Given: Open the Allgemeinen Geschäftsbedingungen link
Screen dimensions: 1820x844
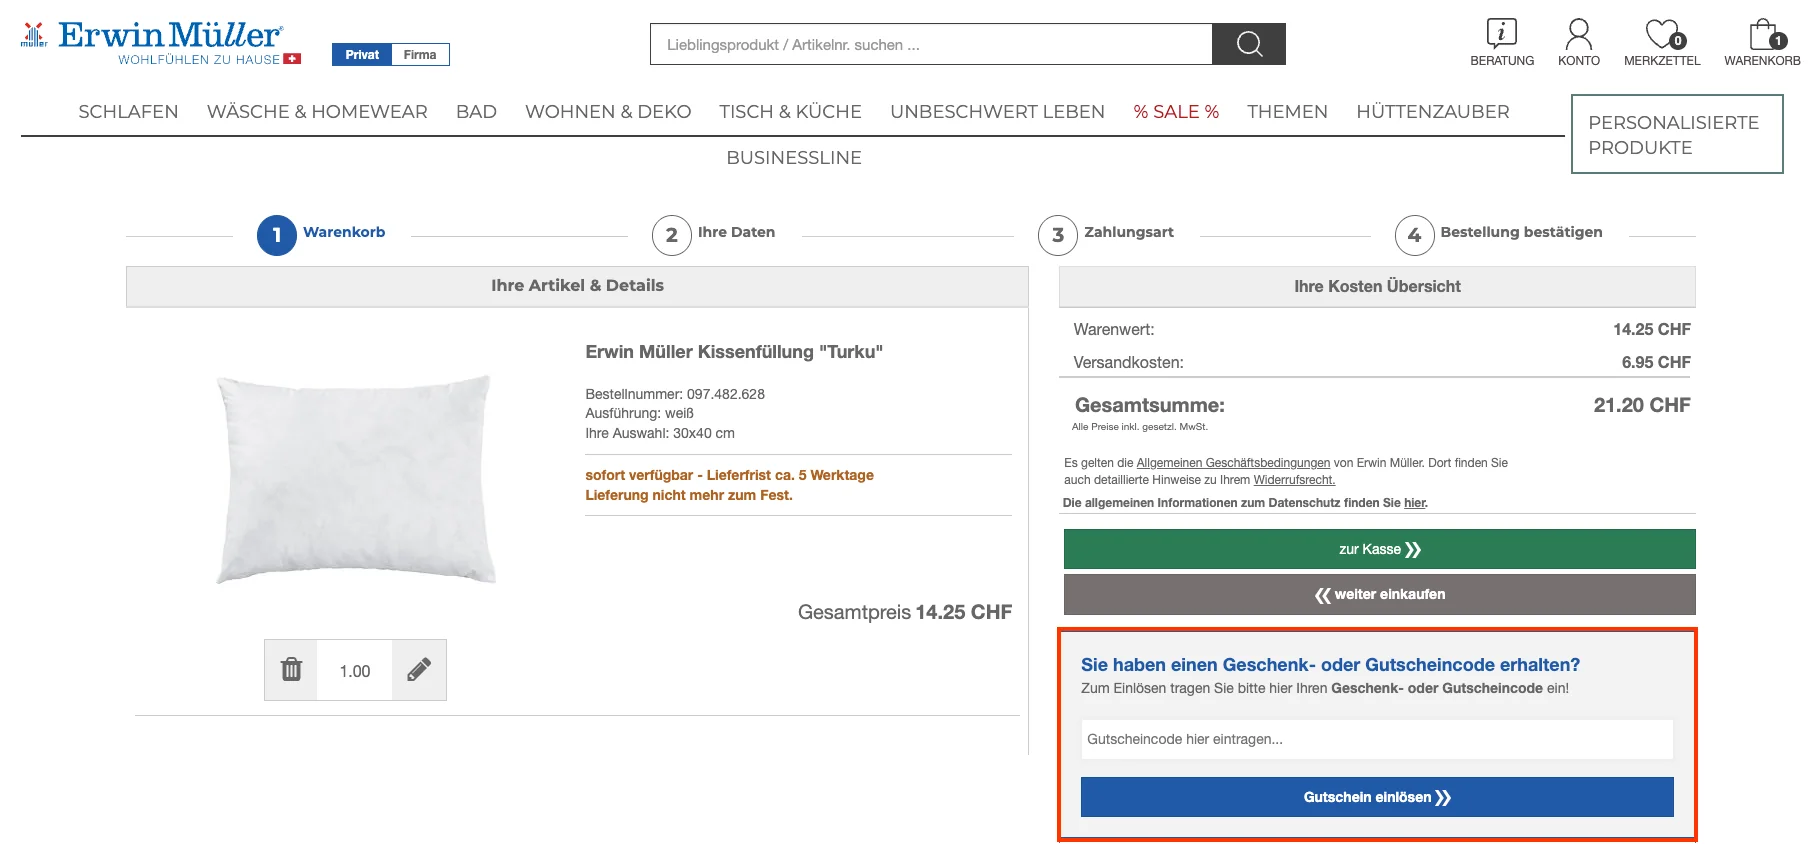Looking at the screenshot, I should pos(1233,463).
